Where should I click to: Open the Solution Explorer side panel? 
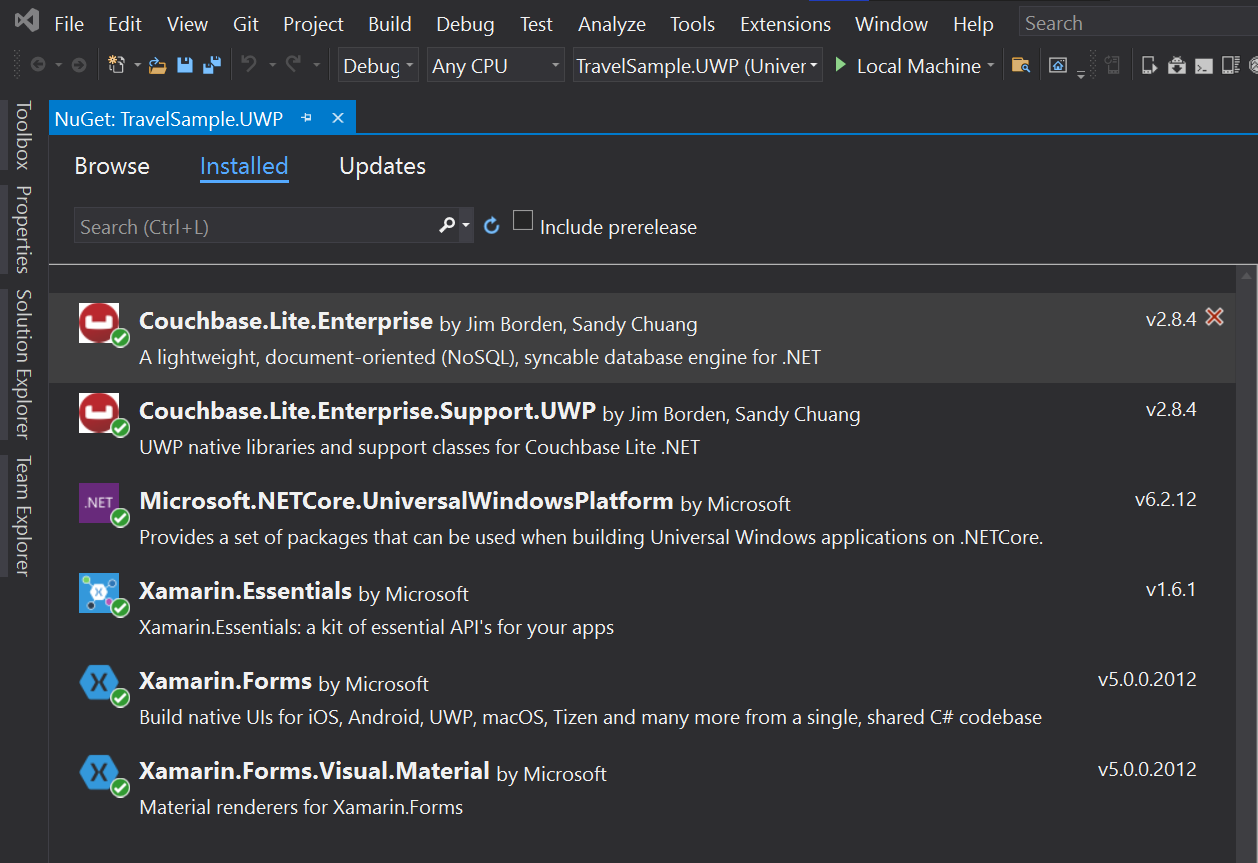(x=23, y=364)
